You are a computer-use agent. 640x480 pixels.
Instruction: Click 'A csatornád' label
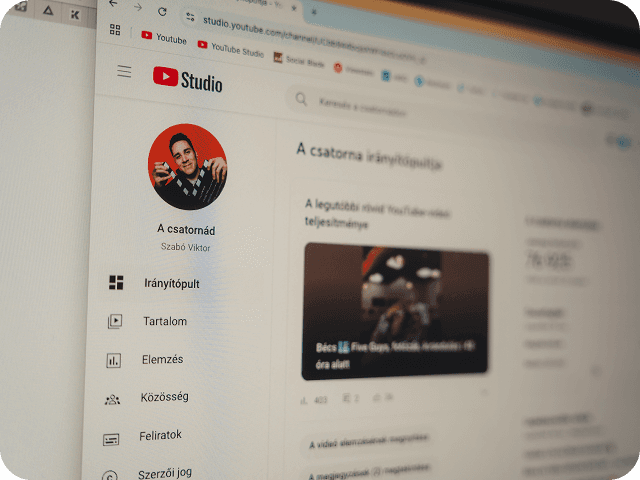[186, 230]
